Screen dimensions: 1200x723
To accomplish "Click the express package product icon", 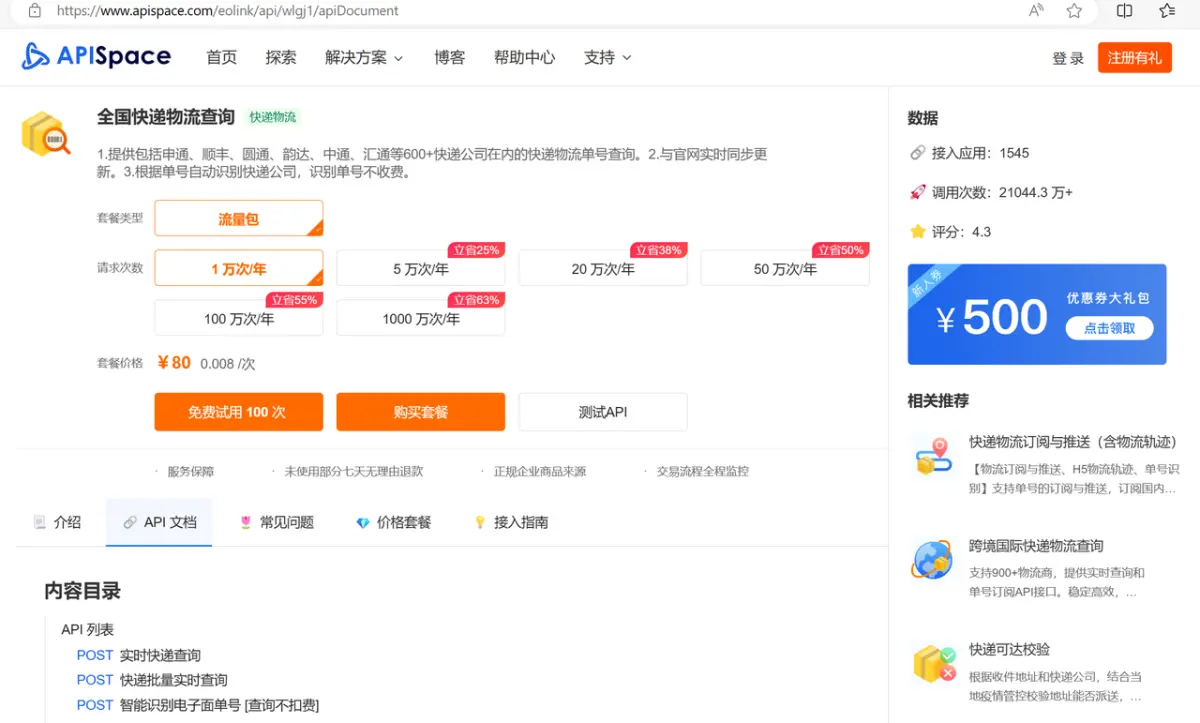I will (46, 133).
